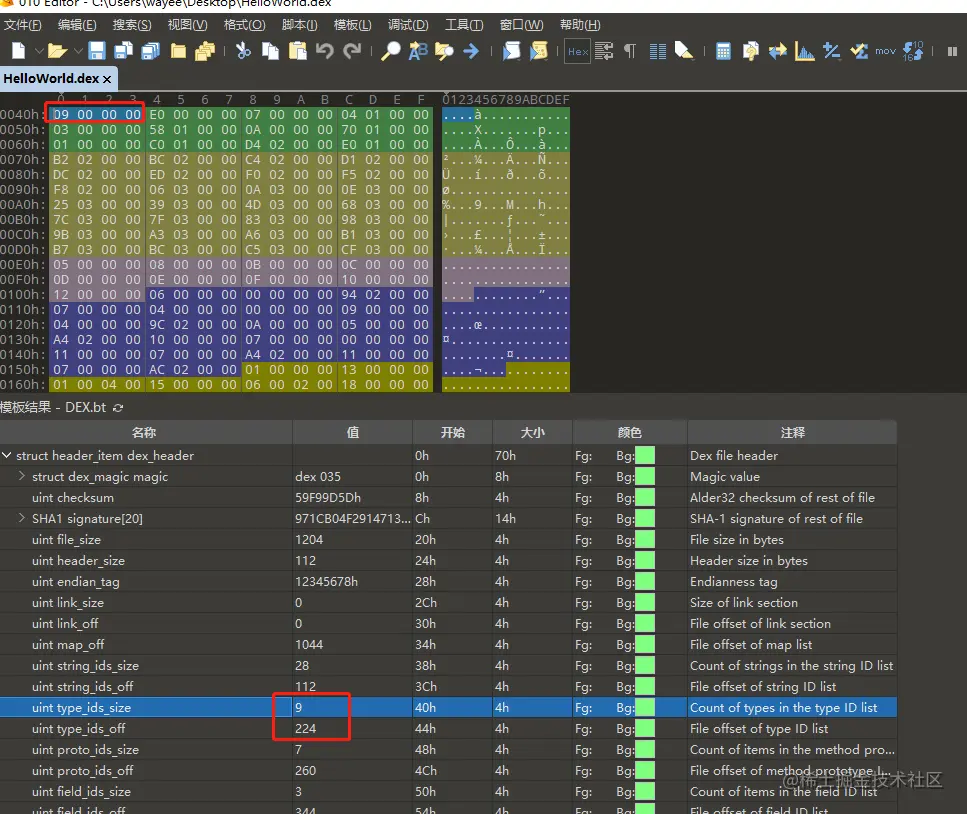Open the 模板(L) menu
Screen dimensions: 967x814
point(352,25)
